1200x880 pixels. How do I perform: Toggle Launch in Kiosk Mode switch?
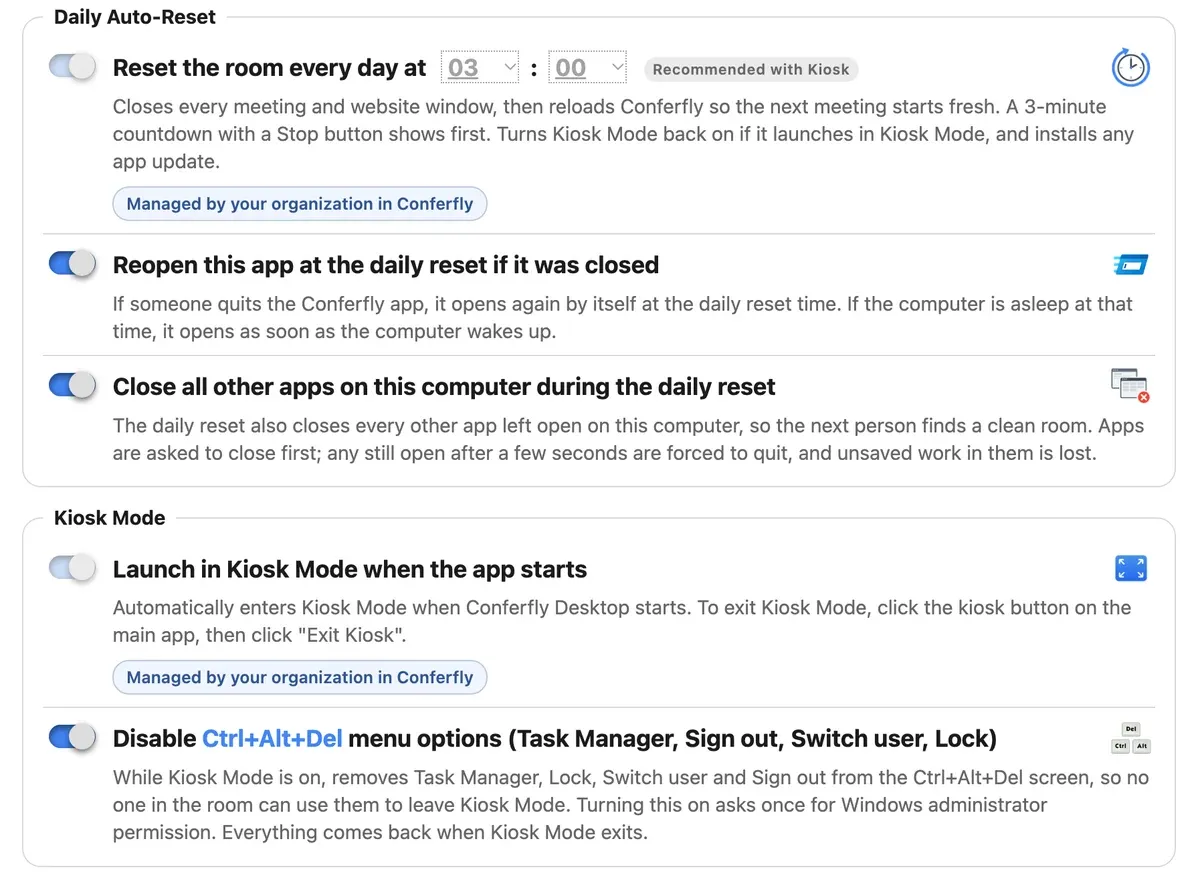72,568
